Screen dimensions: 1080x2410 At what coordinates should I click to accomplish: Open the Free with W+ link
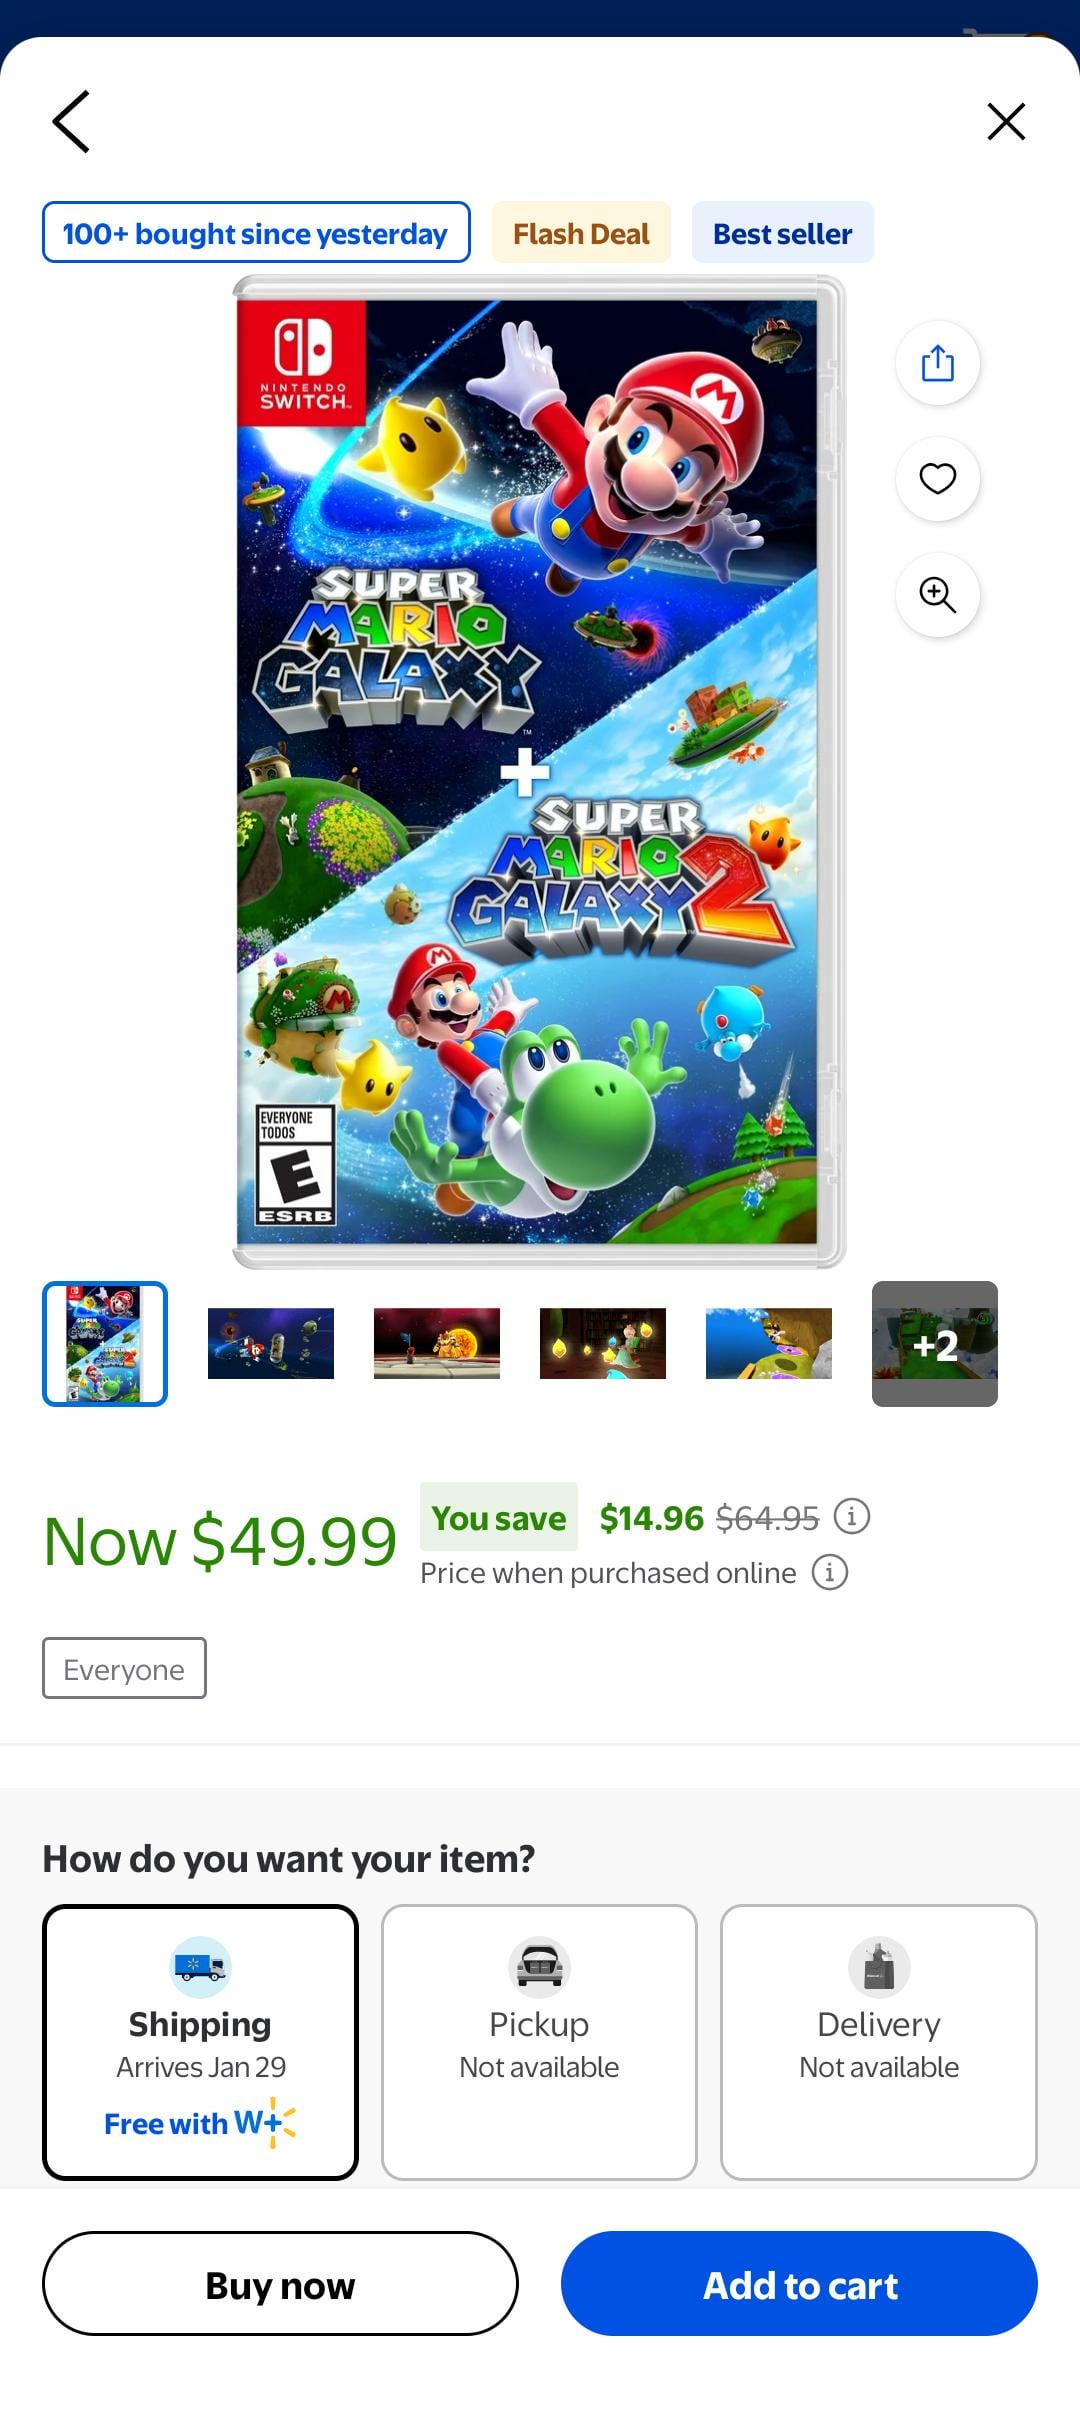coord(200,2123)
